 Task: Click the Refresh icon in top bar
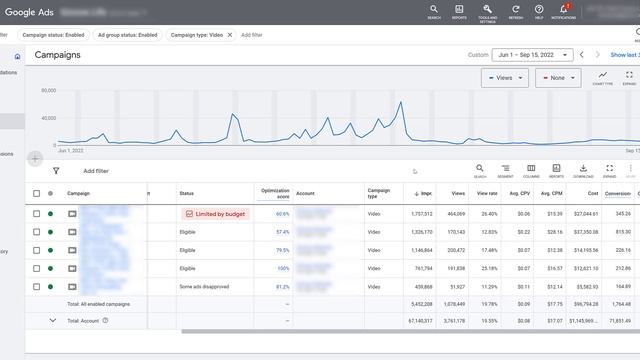point(516,11)
